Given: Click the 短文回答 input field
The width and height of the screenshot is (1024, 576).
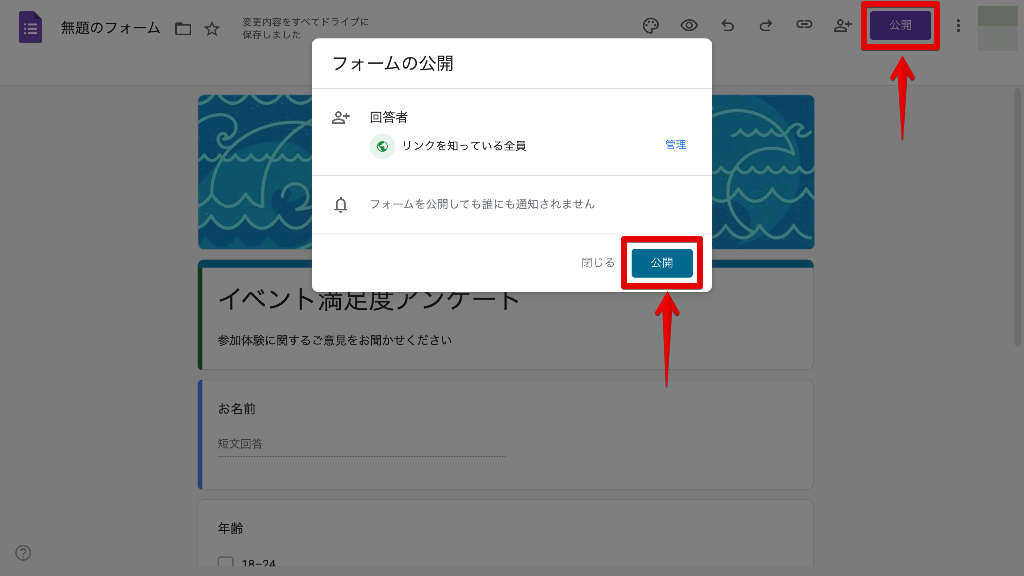Looking at the screenshot, I should pyautogui.click(x=361, y=444).
